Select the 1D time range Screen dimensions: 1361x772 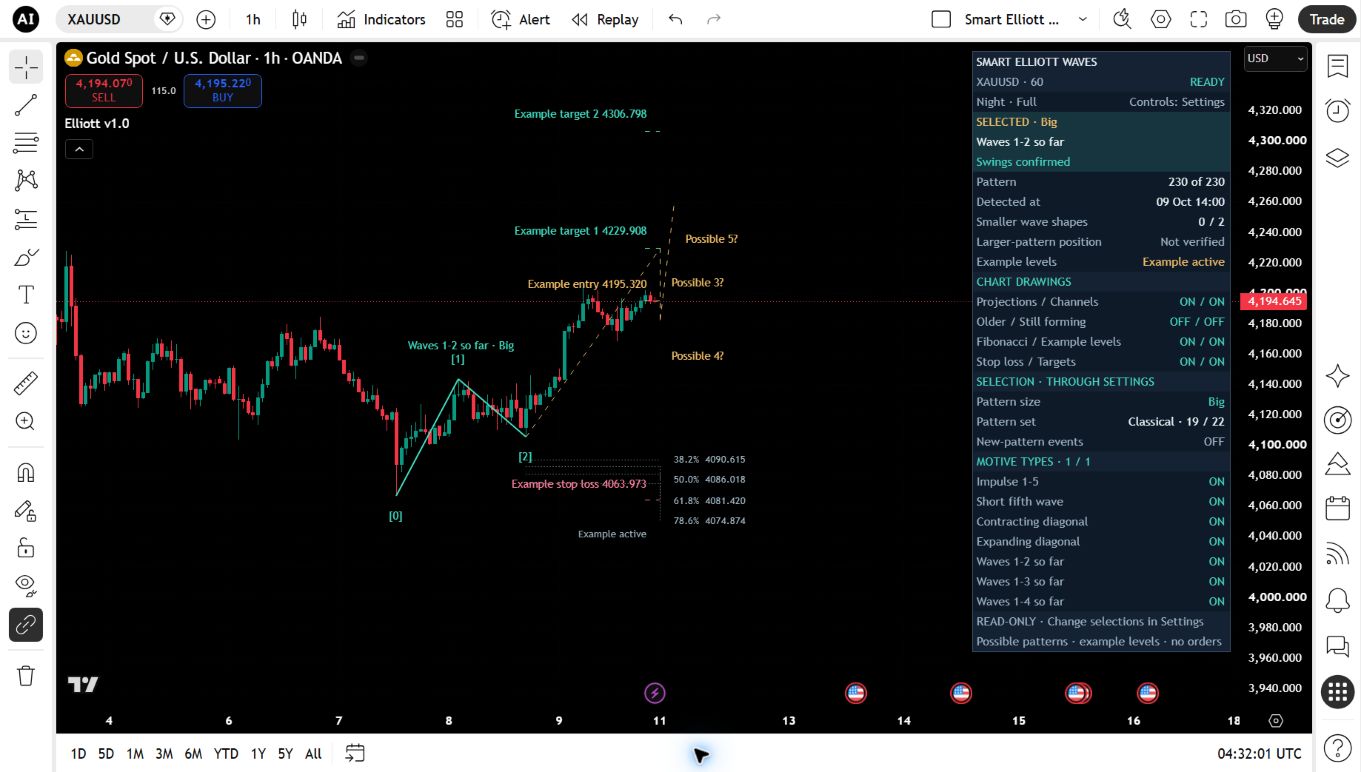coord(78,754)
